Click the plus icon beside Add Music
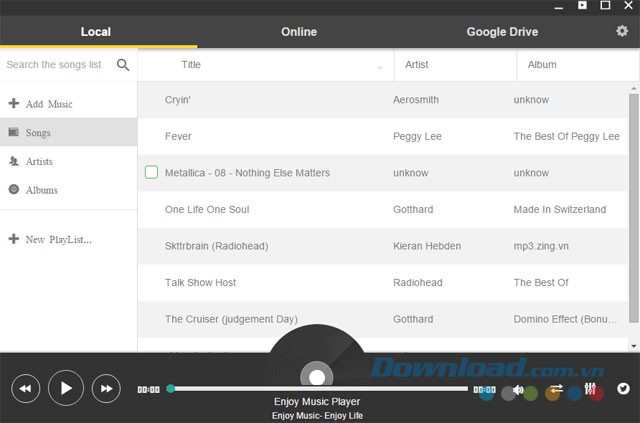 [14, 103]
